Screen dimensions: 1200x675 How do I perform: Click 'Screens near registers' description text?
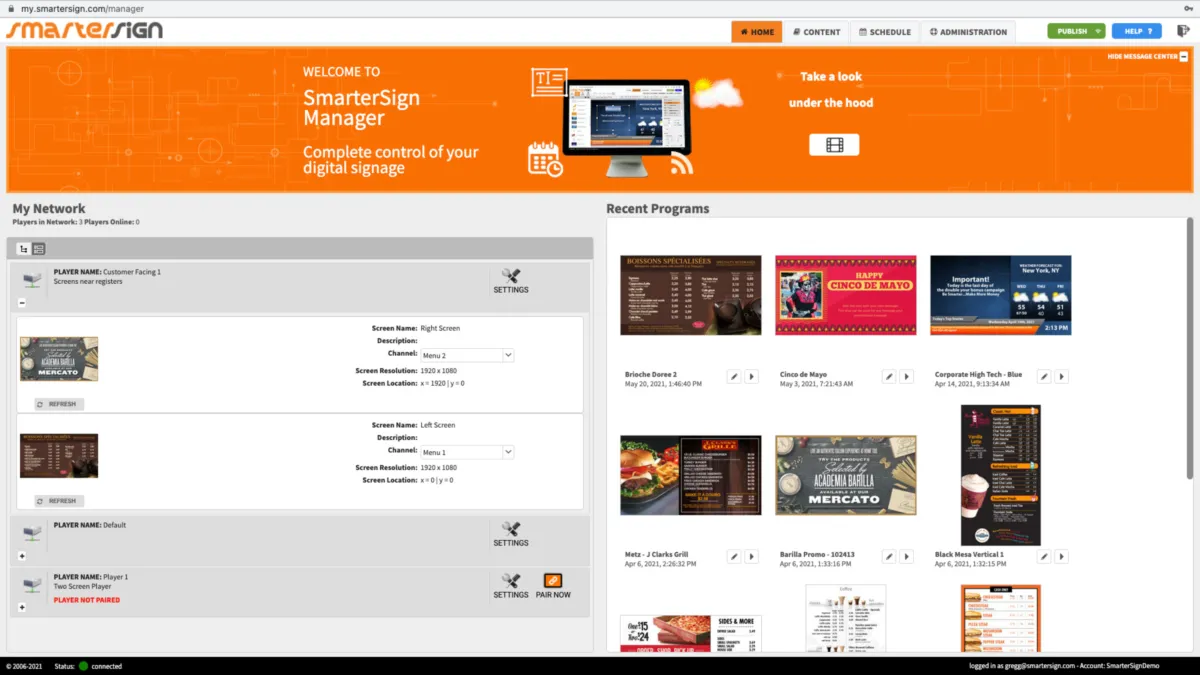pos(89,282)
